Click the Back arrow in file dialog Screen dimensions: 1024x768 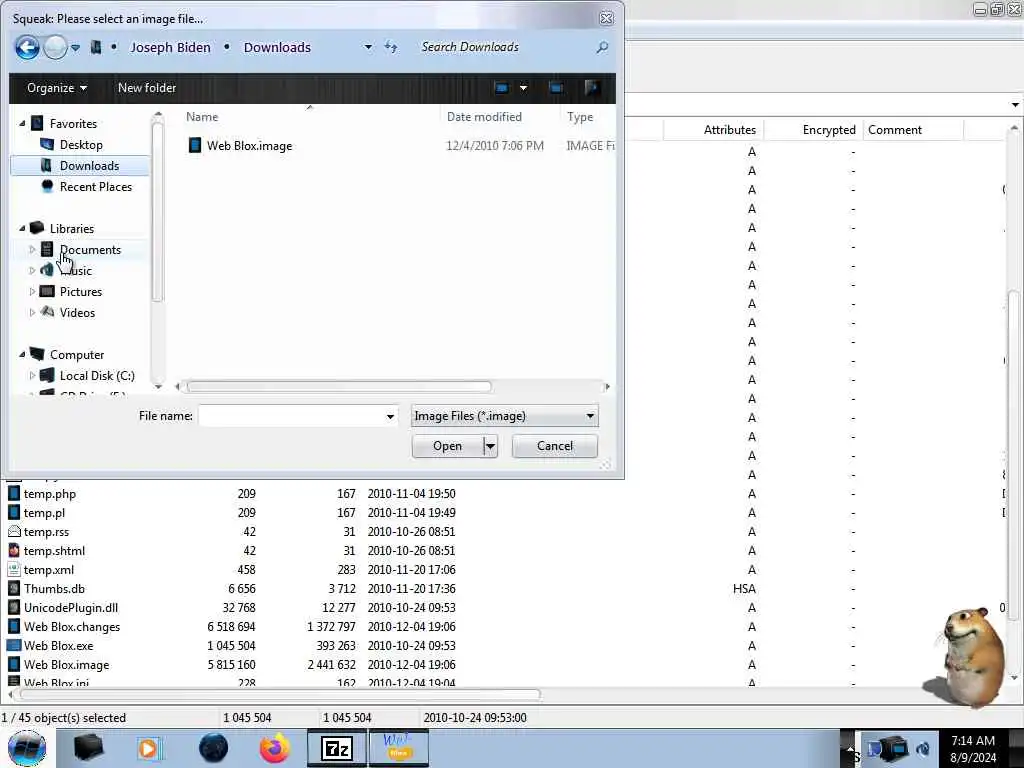pos(27,48)
